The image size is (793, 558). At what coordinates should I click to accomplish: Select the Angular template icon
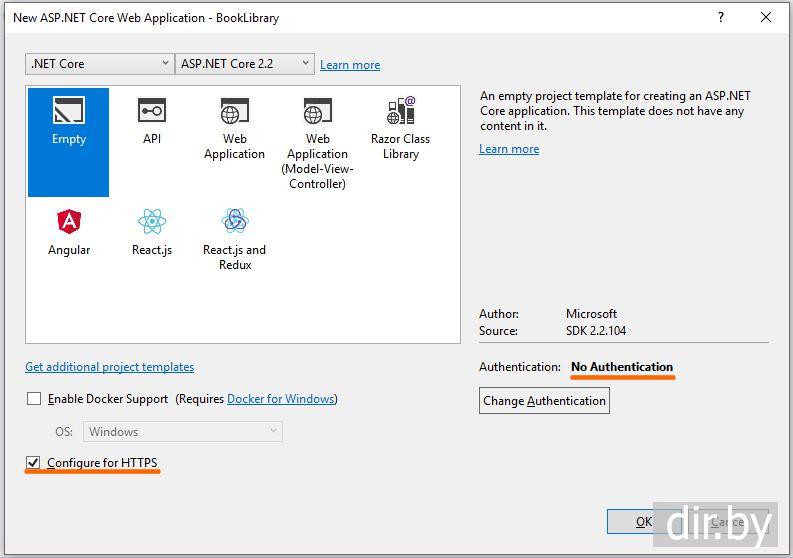point(69,222)
